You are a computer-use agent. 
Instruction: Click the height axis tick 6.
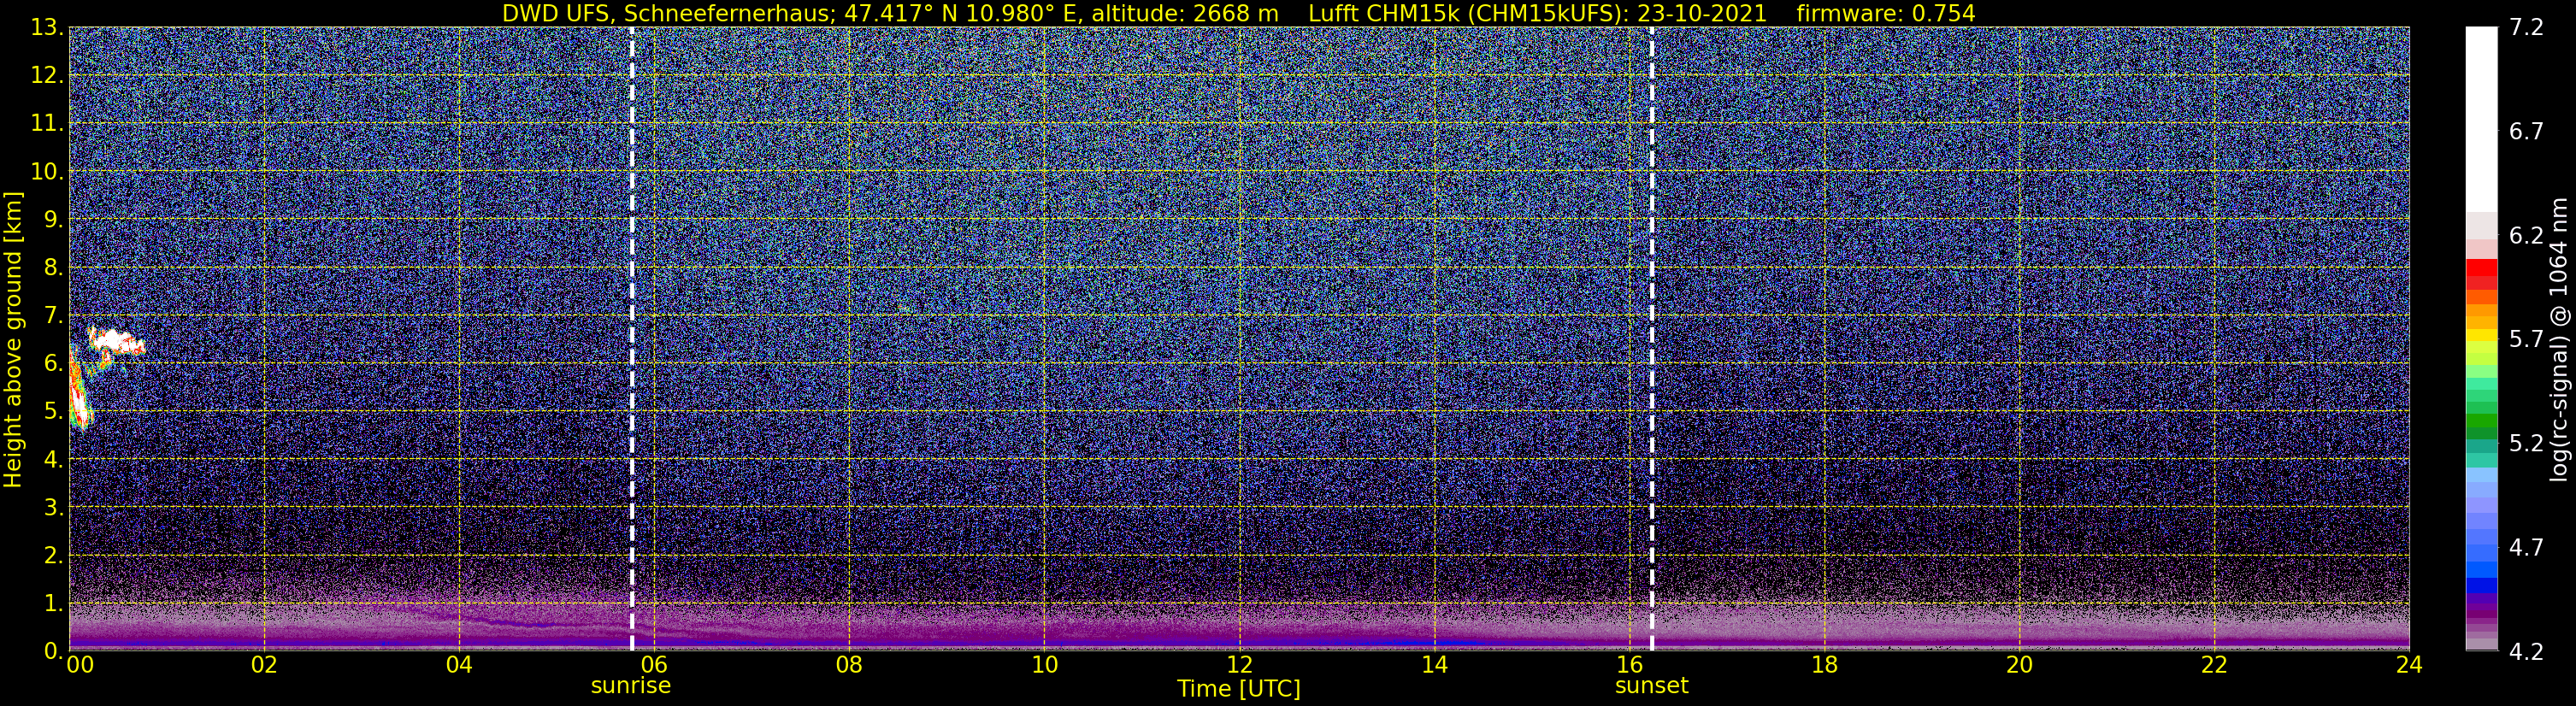53,364
